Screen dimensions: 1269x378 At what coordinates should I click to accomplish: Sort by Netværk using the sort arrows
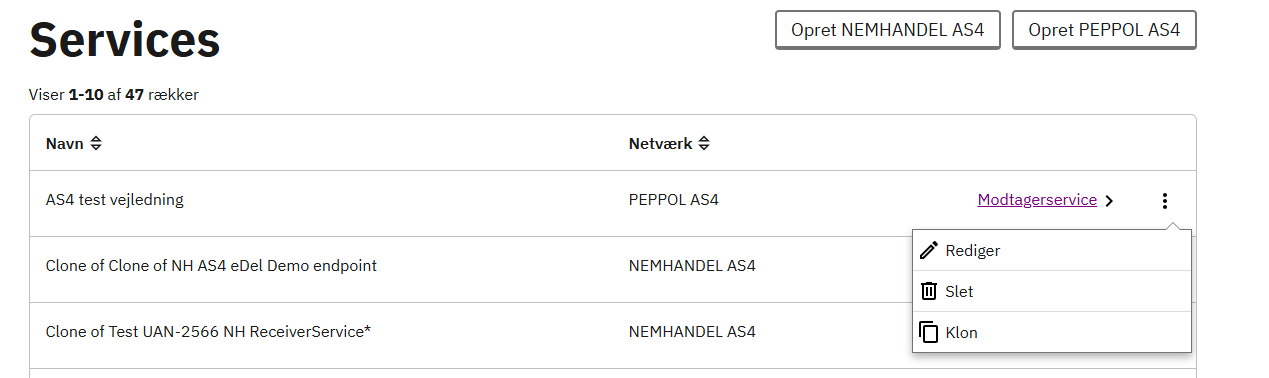pos(704,144)
